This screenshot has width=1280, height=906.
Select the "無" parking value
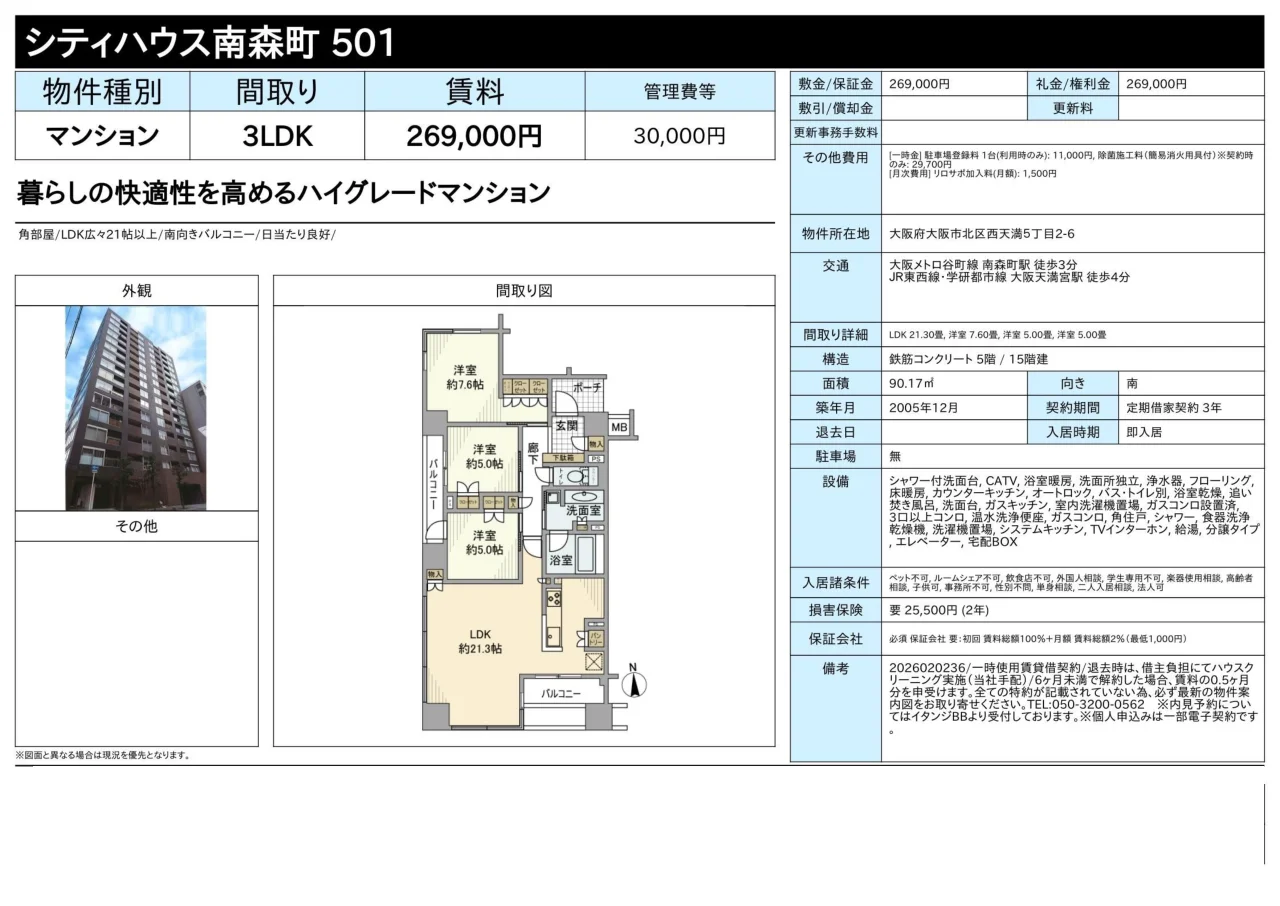pos(895,456)
